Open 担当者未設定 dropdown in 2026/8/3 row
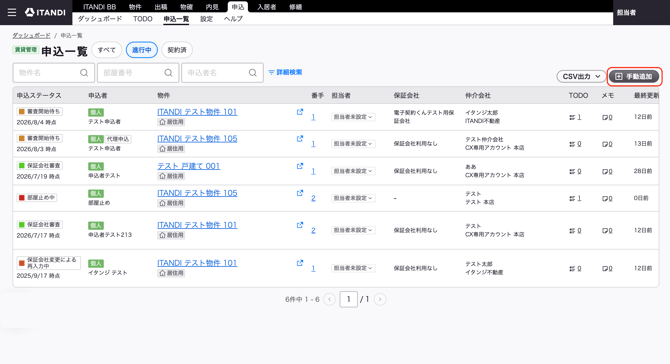Image resolution: width=670 pixels, height=364 pixels. [x=353, y=144]
